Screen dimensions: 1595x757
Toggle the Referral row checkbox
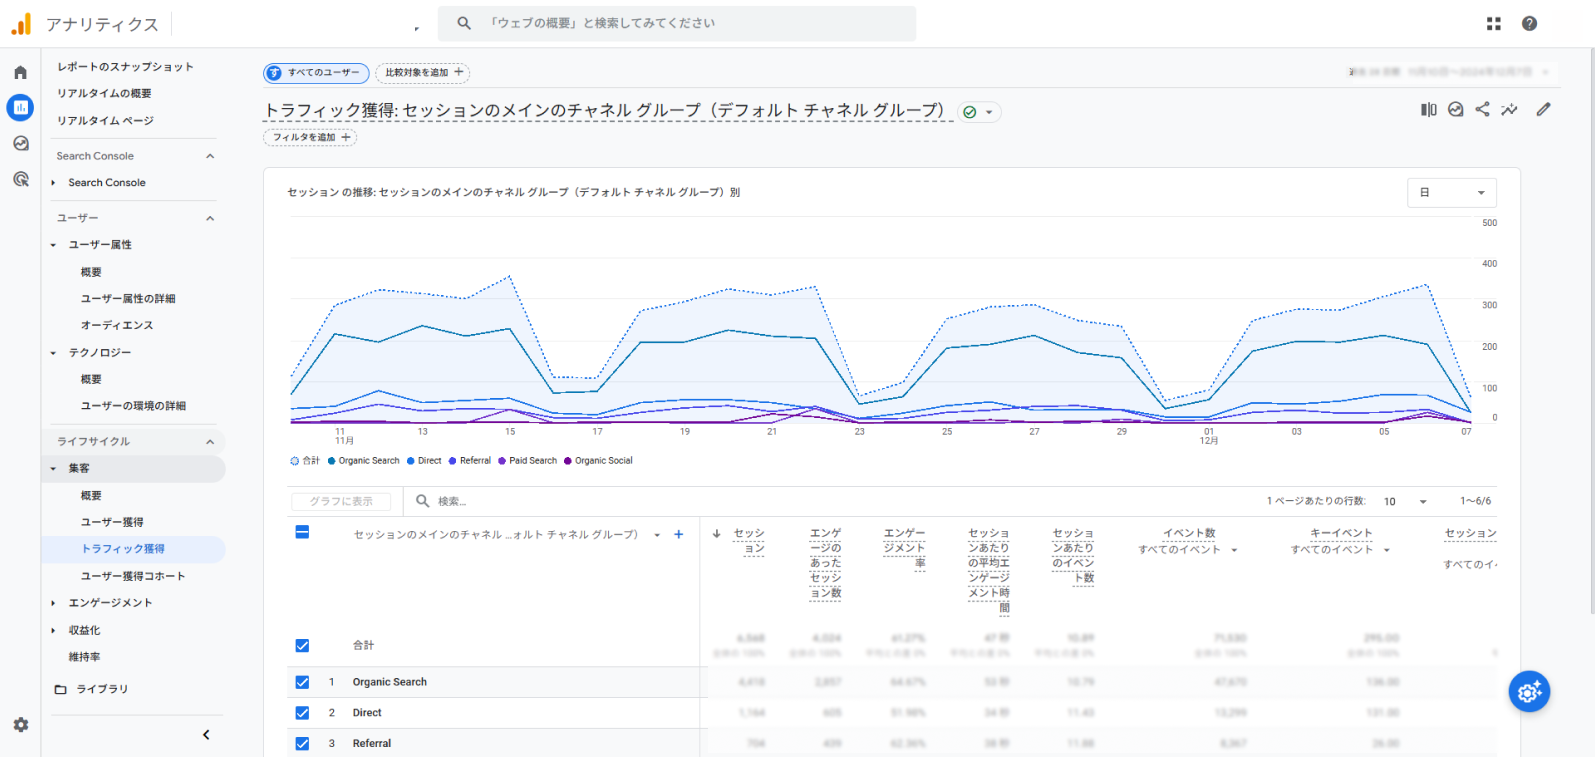[x=302, y=743]
